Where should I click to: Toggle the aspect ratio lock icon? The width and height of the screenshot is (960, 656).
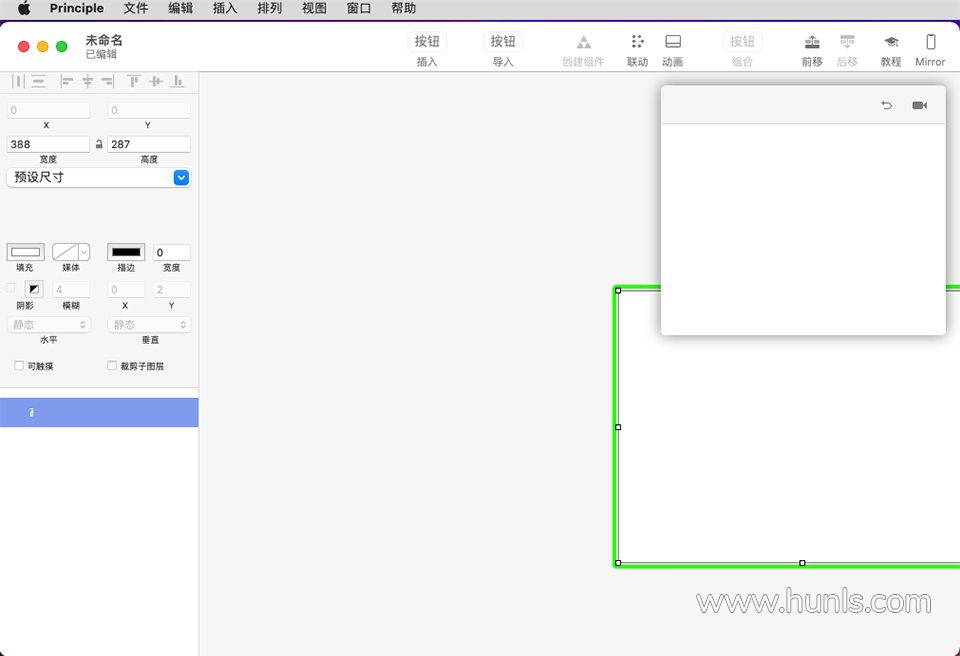pos(99,144)
